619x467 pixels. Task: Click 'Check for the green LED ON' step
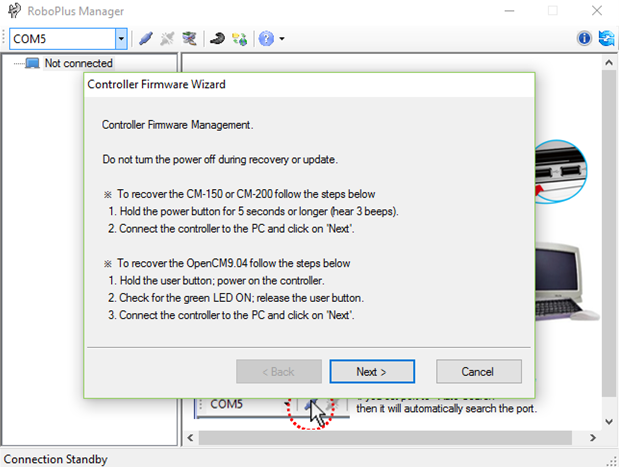tap(236, 298)
